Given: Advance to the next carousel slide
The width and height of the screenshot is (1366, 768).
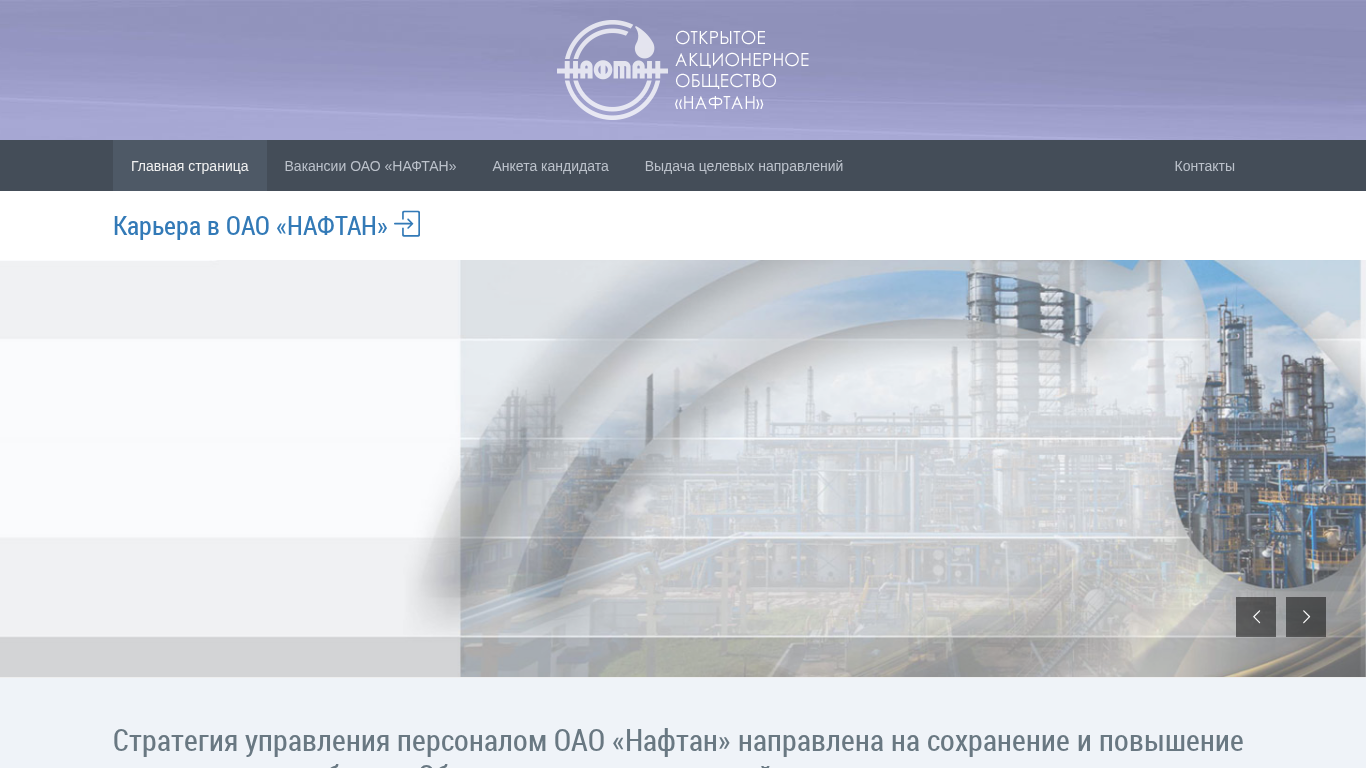Looking at the screenshot, I should (1306, 617).
